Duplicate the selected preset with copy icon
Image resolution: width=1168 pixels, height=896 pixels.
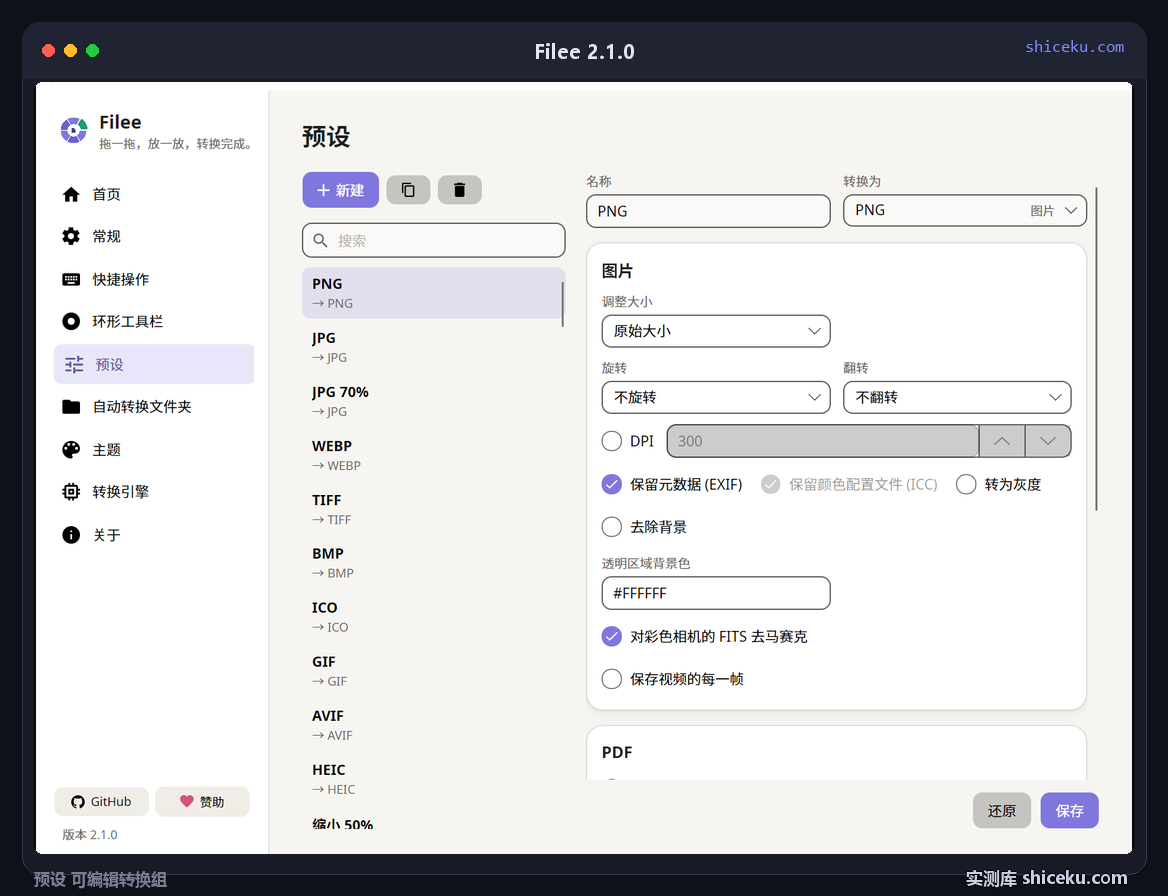408,190
